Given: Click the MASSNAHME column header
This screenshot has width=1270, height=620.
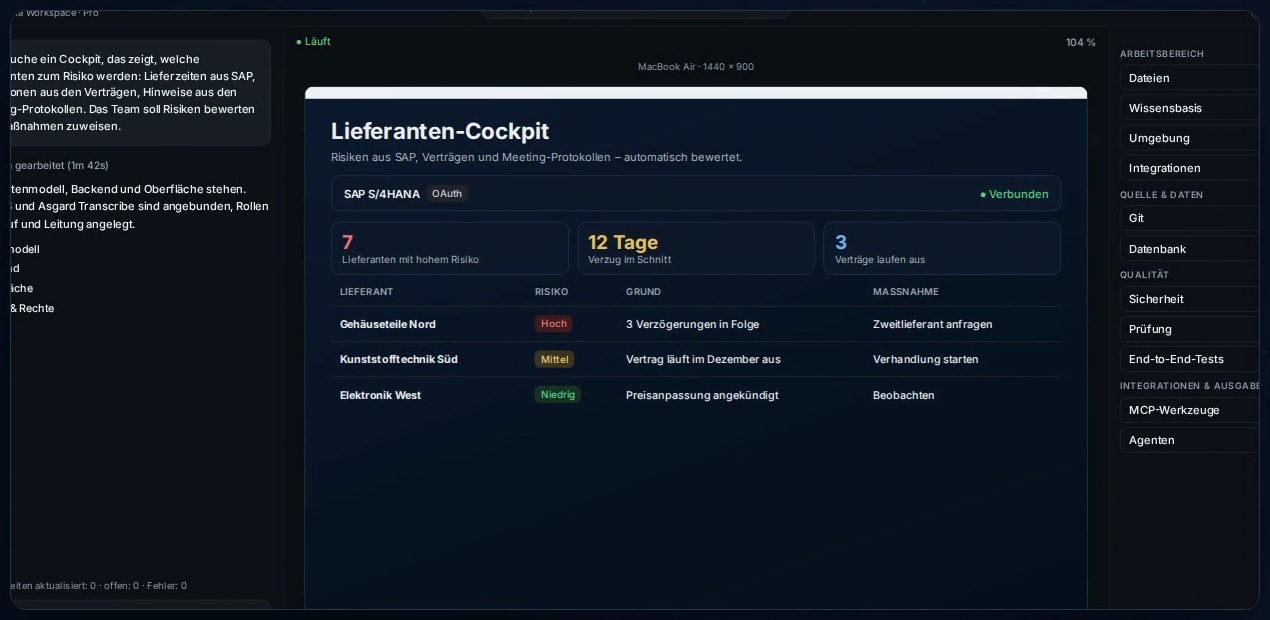Looking at the screenshot, I should pyautogui.click(x=904, y=292).
